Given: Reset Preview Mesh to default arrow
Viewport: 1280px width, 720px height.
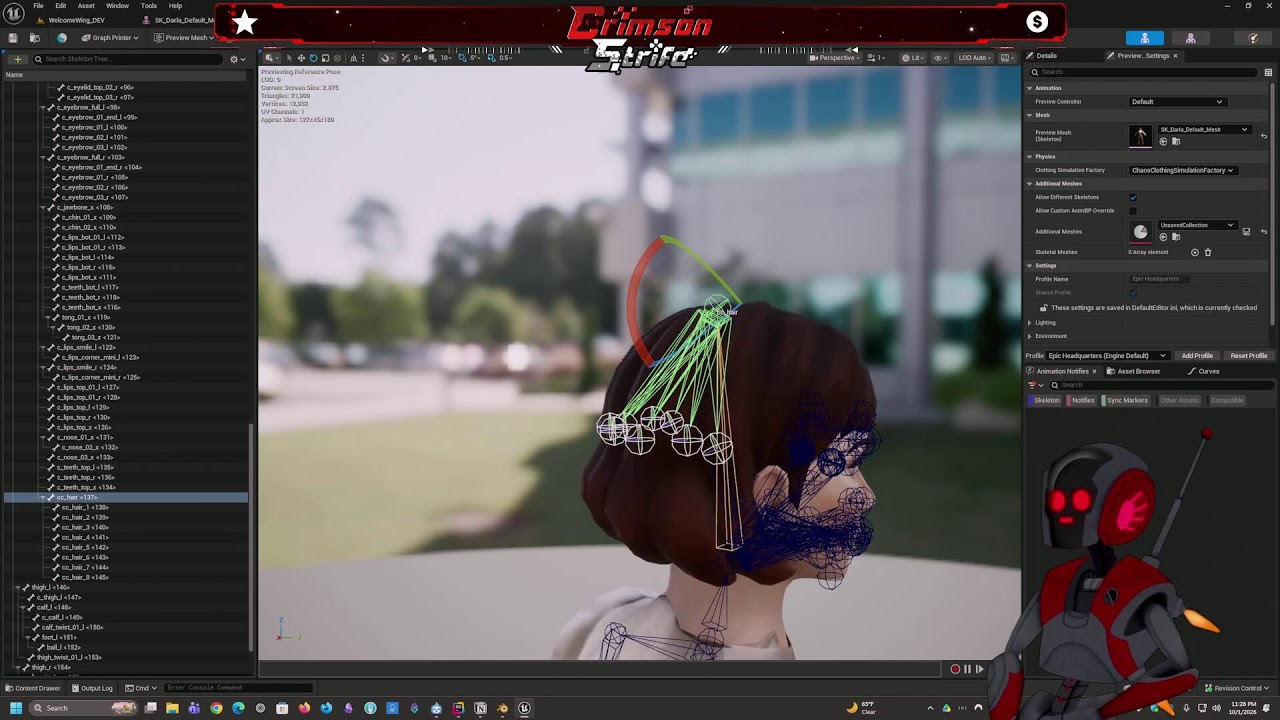Looking at the screenshot, I should [1264, 136].
